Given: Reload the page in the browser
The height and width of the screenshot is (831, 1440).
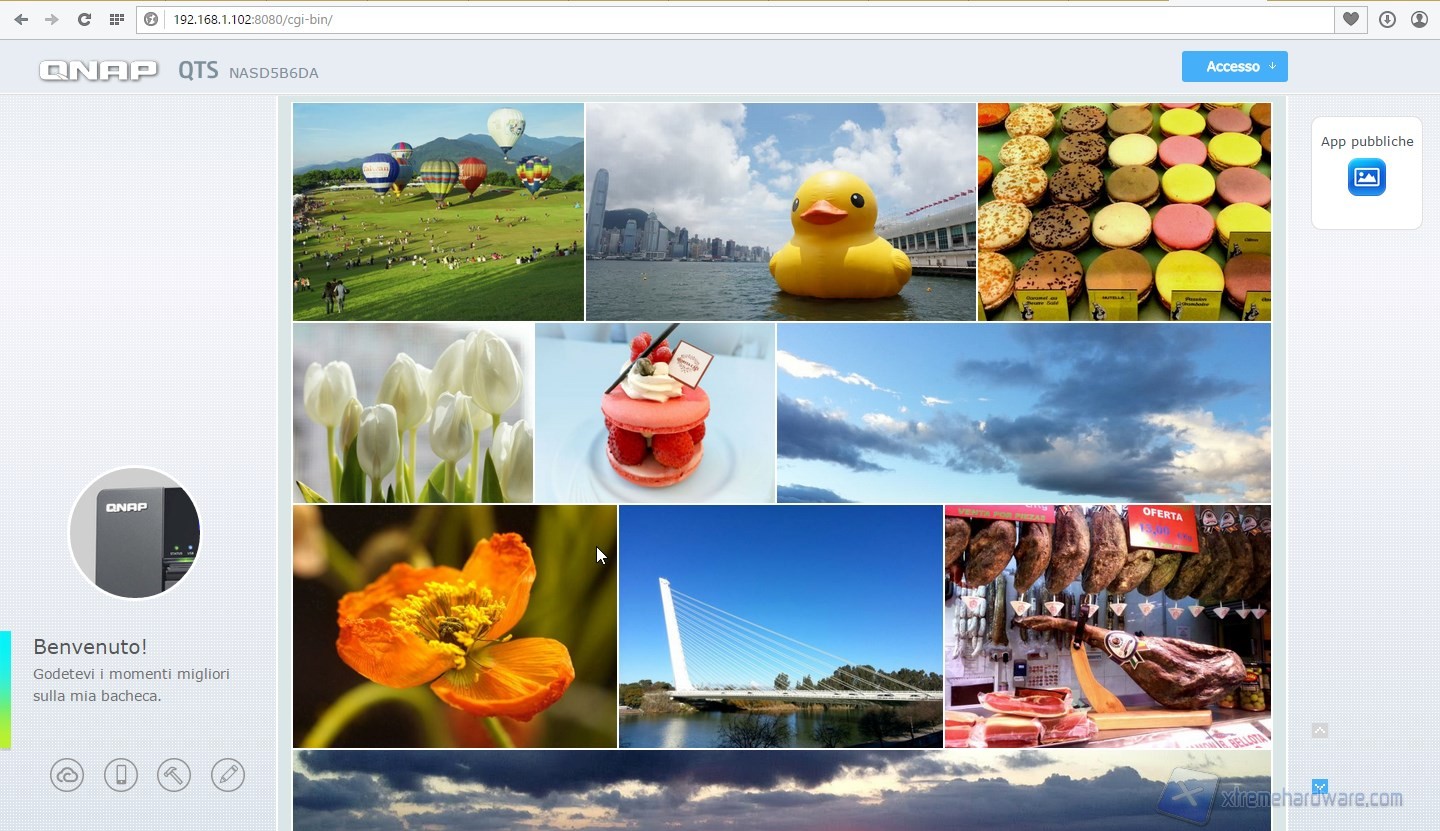Looking at the screenshot, I should coord(84,19).
